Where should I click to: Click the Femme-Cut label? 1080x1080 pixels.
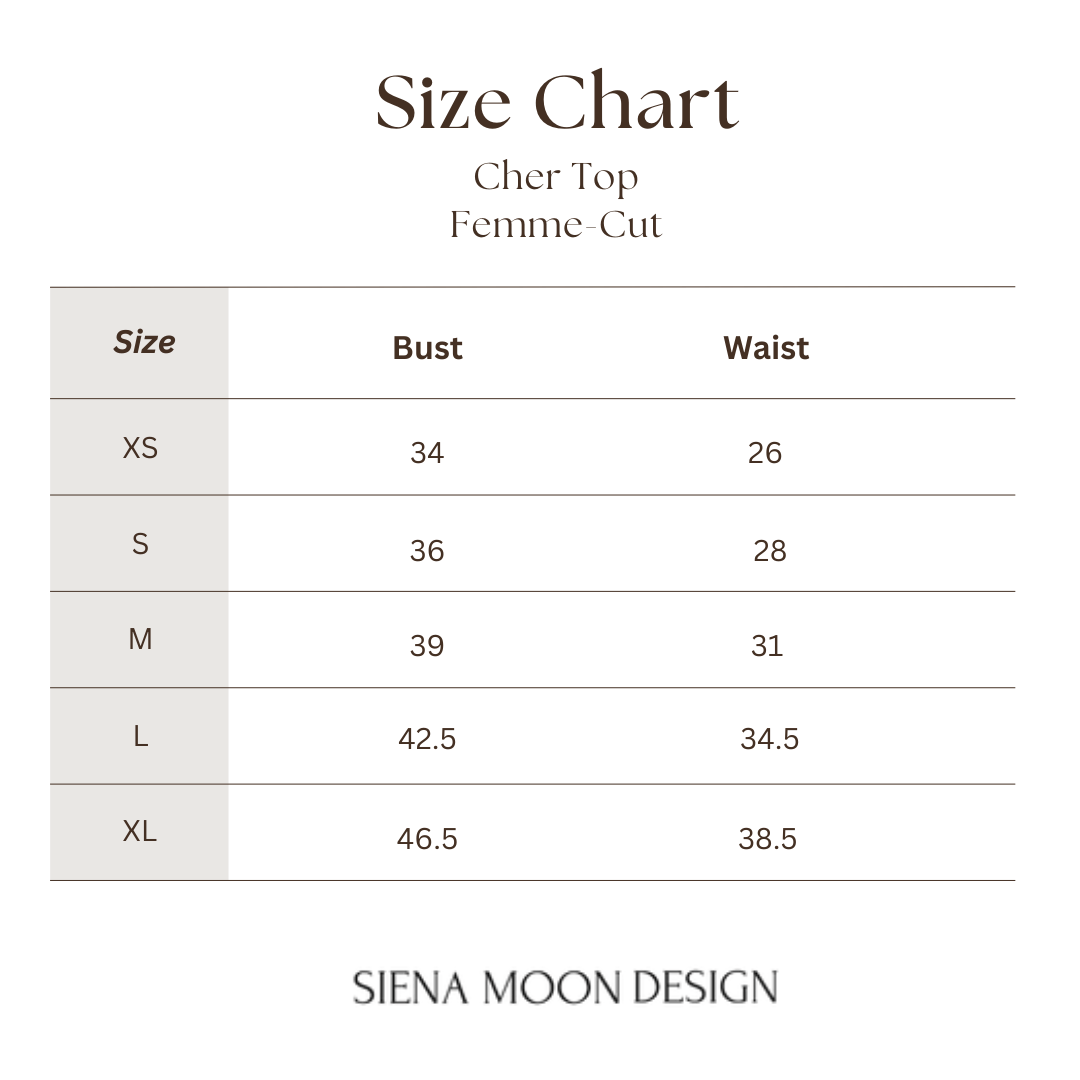tap(556, 225)
